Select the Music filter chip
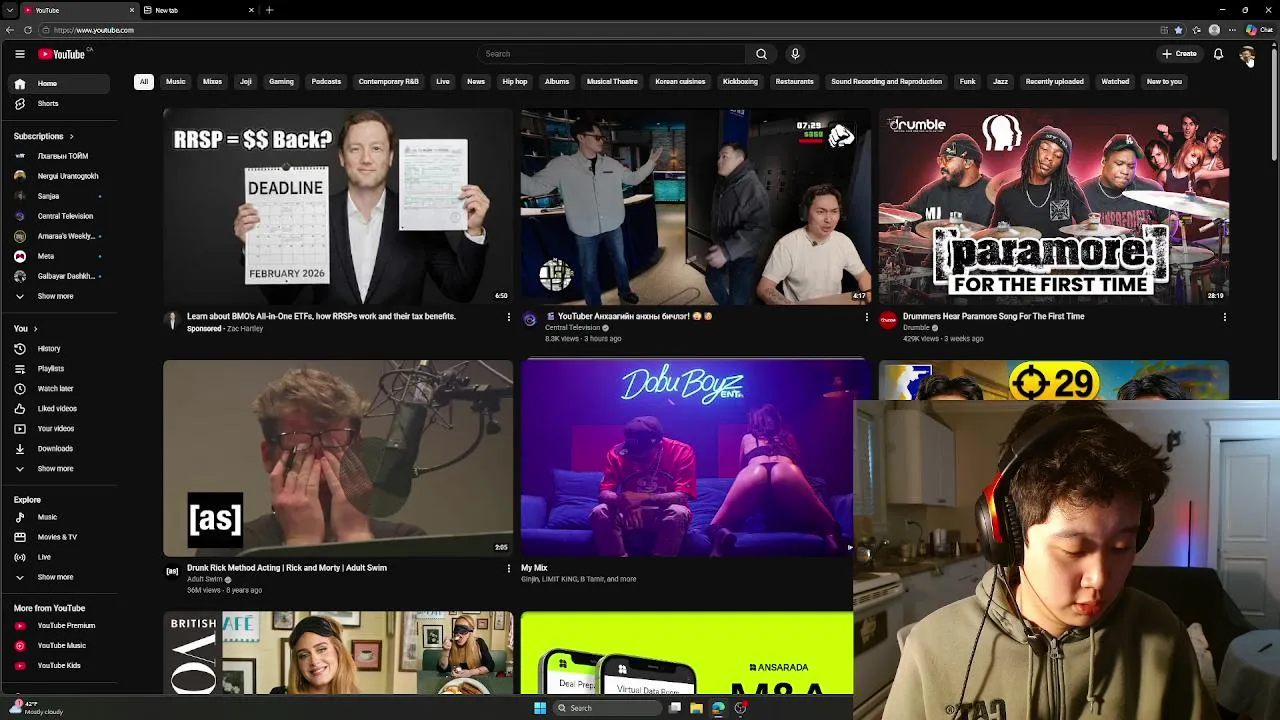The image size is (1280, 720). [x=176, y=82]
